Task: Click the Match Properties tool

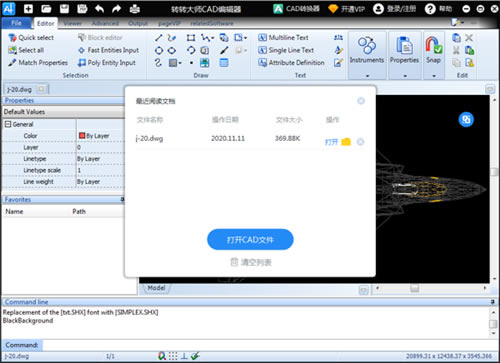Action: 38,63
